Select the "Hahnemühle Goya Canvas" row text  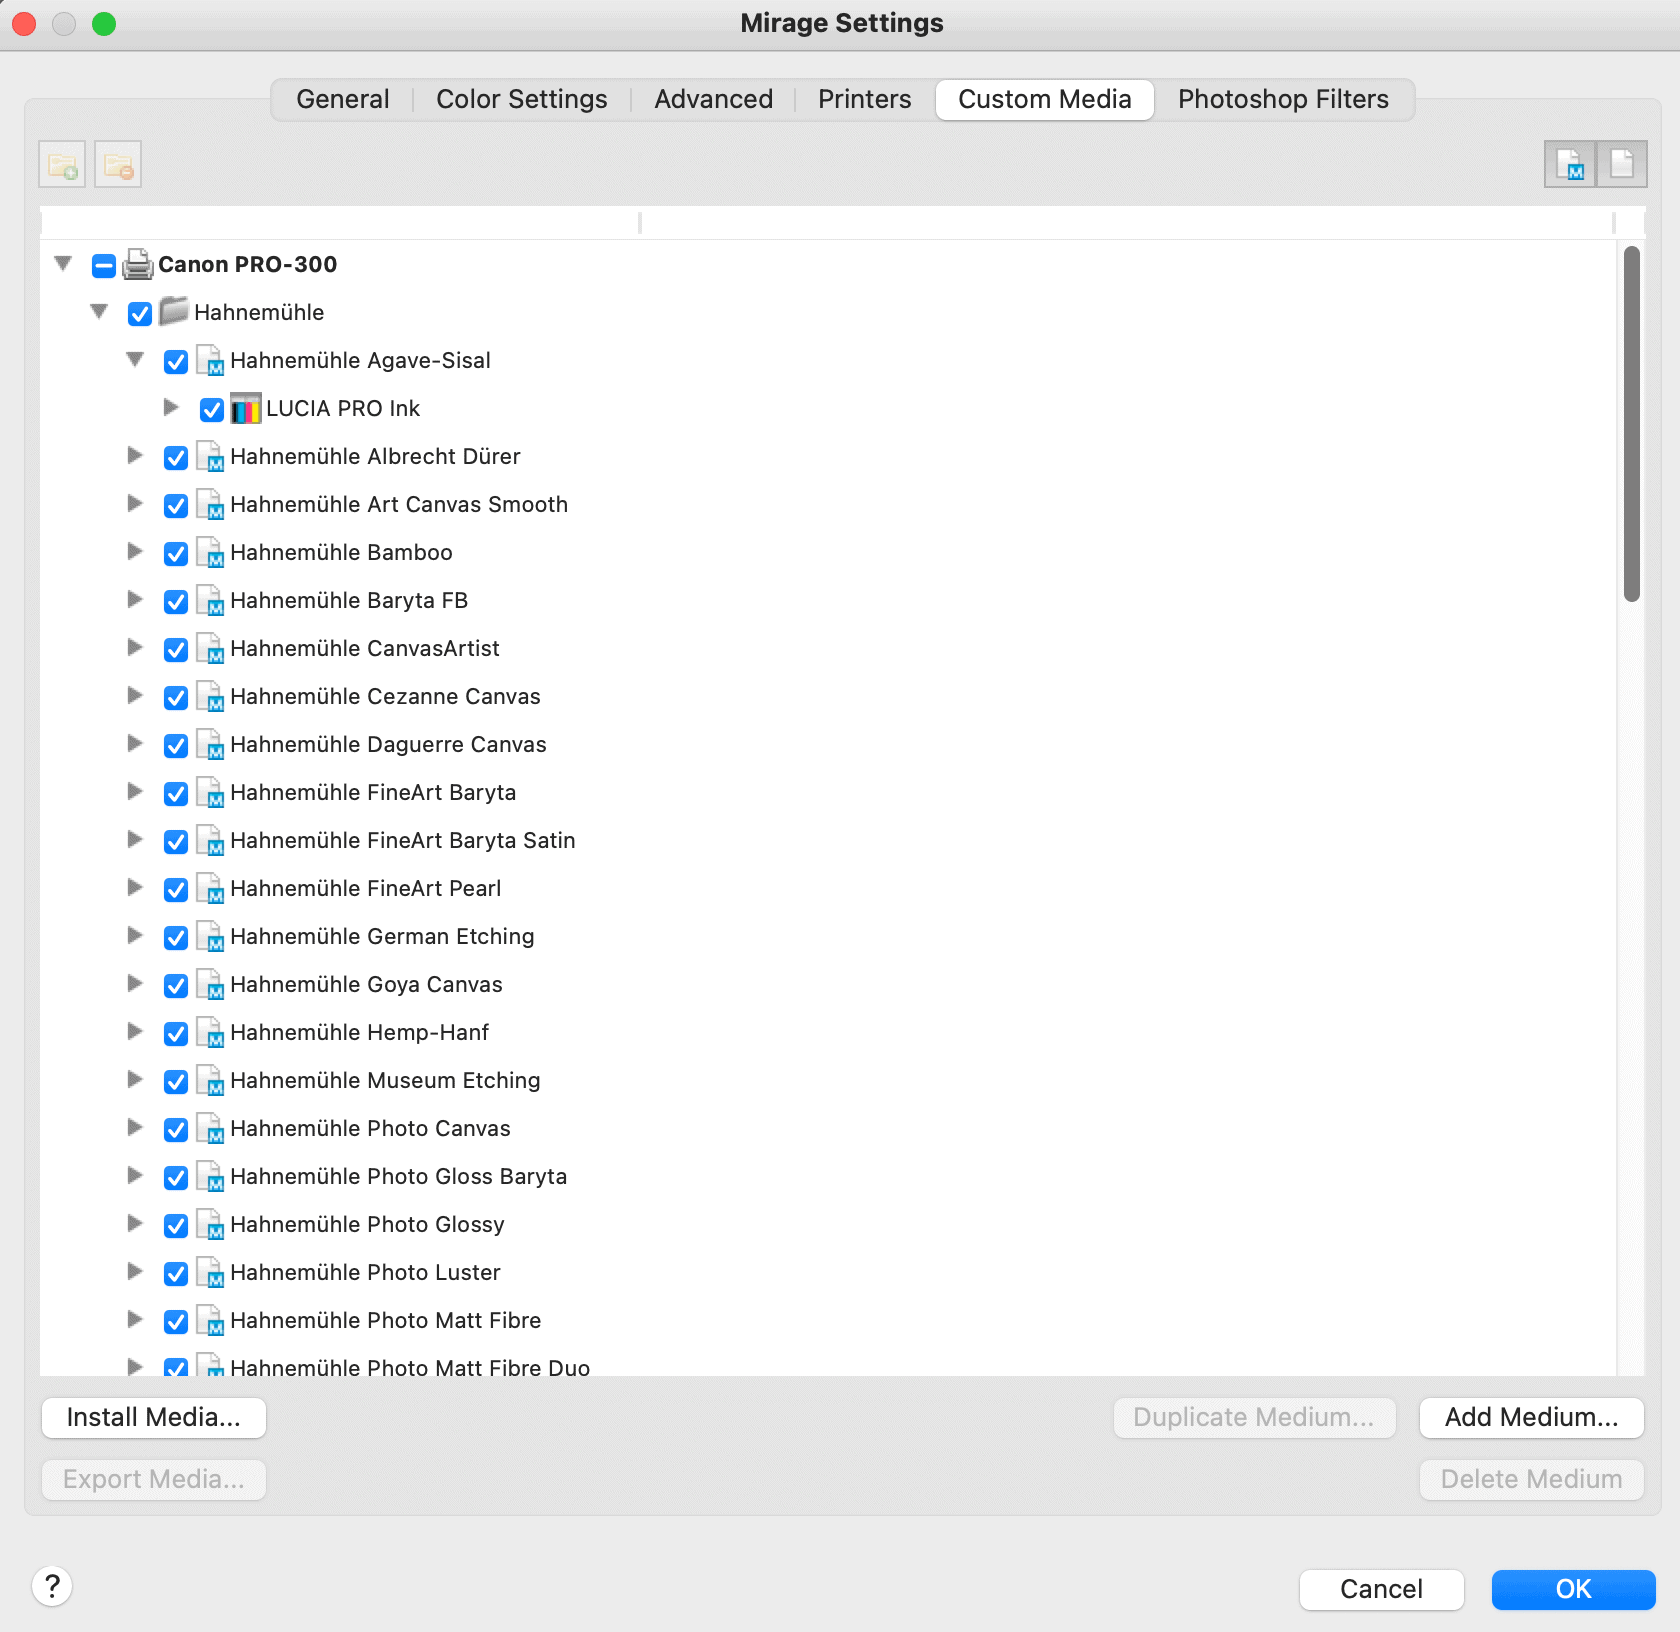click(367, 984)
